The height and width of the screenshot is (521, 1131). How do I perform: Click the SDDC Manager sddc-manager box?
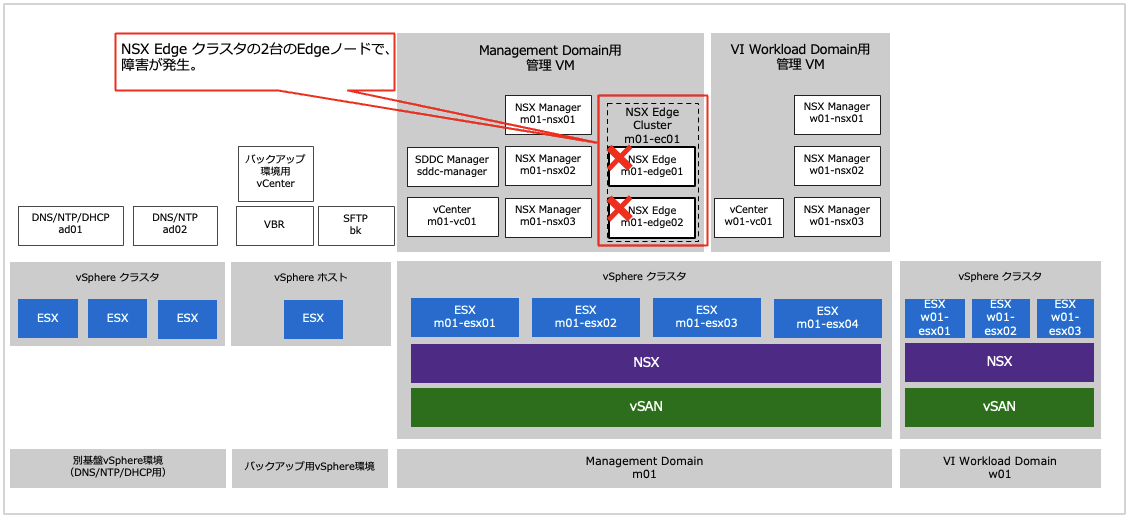coord(452,166)
